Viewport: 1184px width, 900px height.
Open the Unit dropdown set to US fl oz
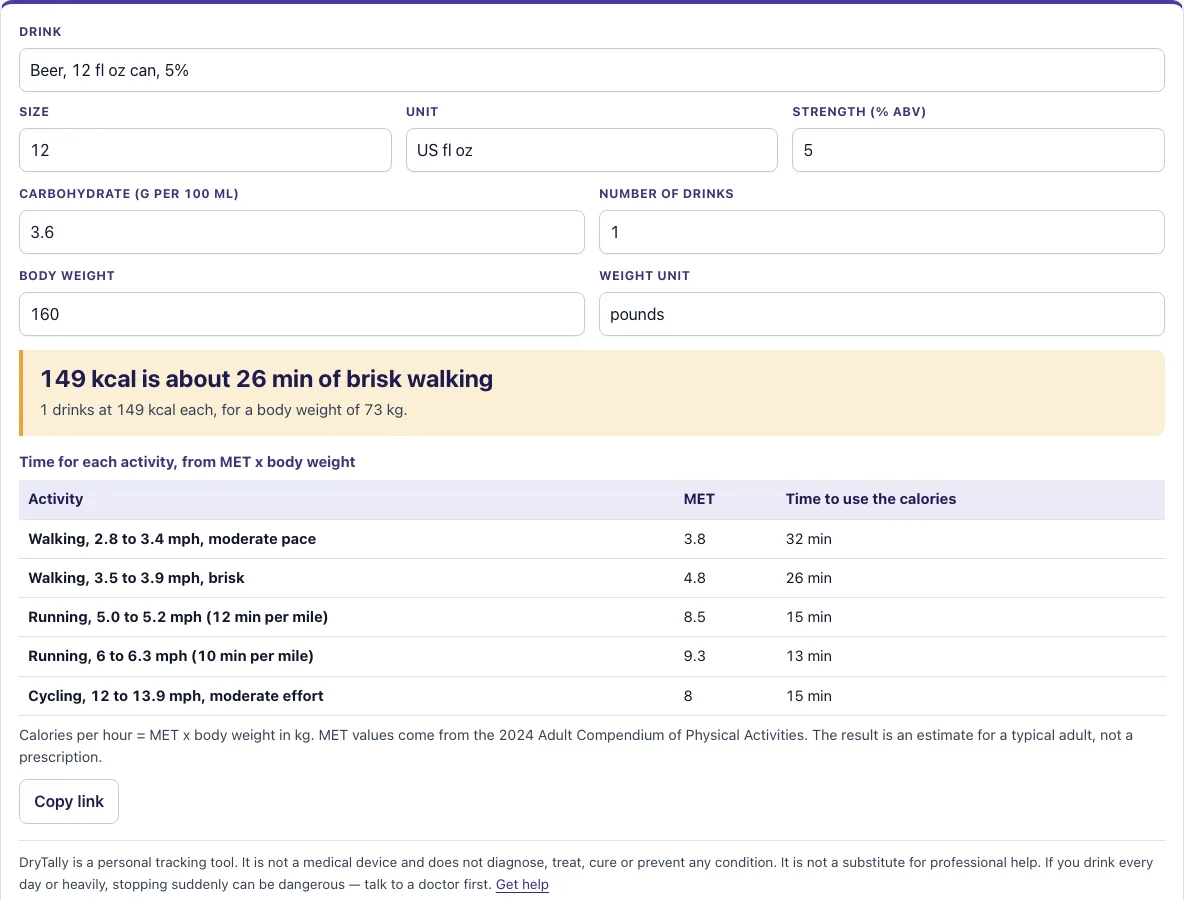591,150
